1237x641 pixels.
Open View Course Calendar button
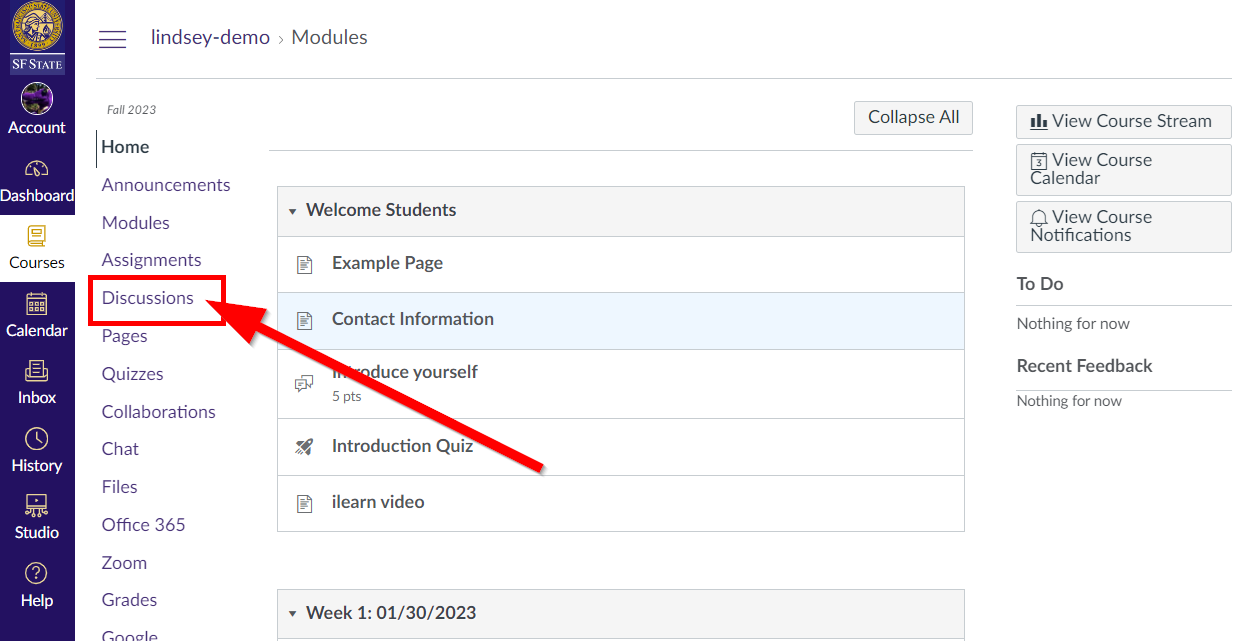pos(1124,169)
